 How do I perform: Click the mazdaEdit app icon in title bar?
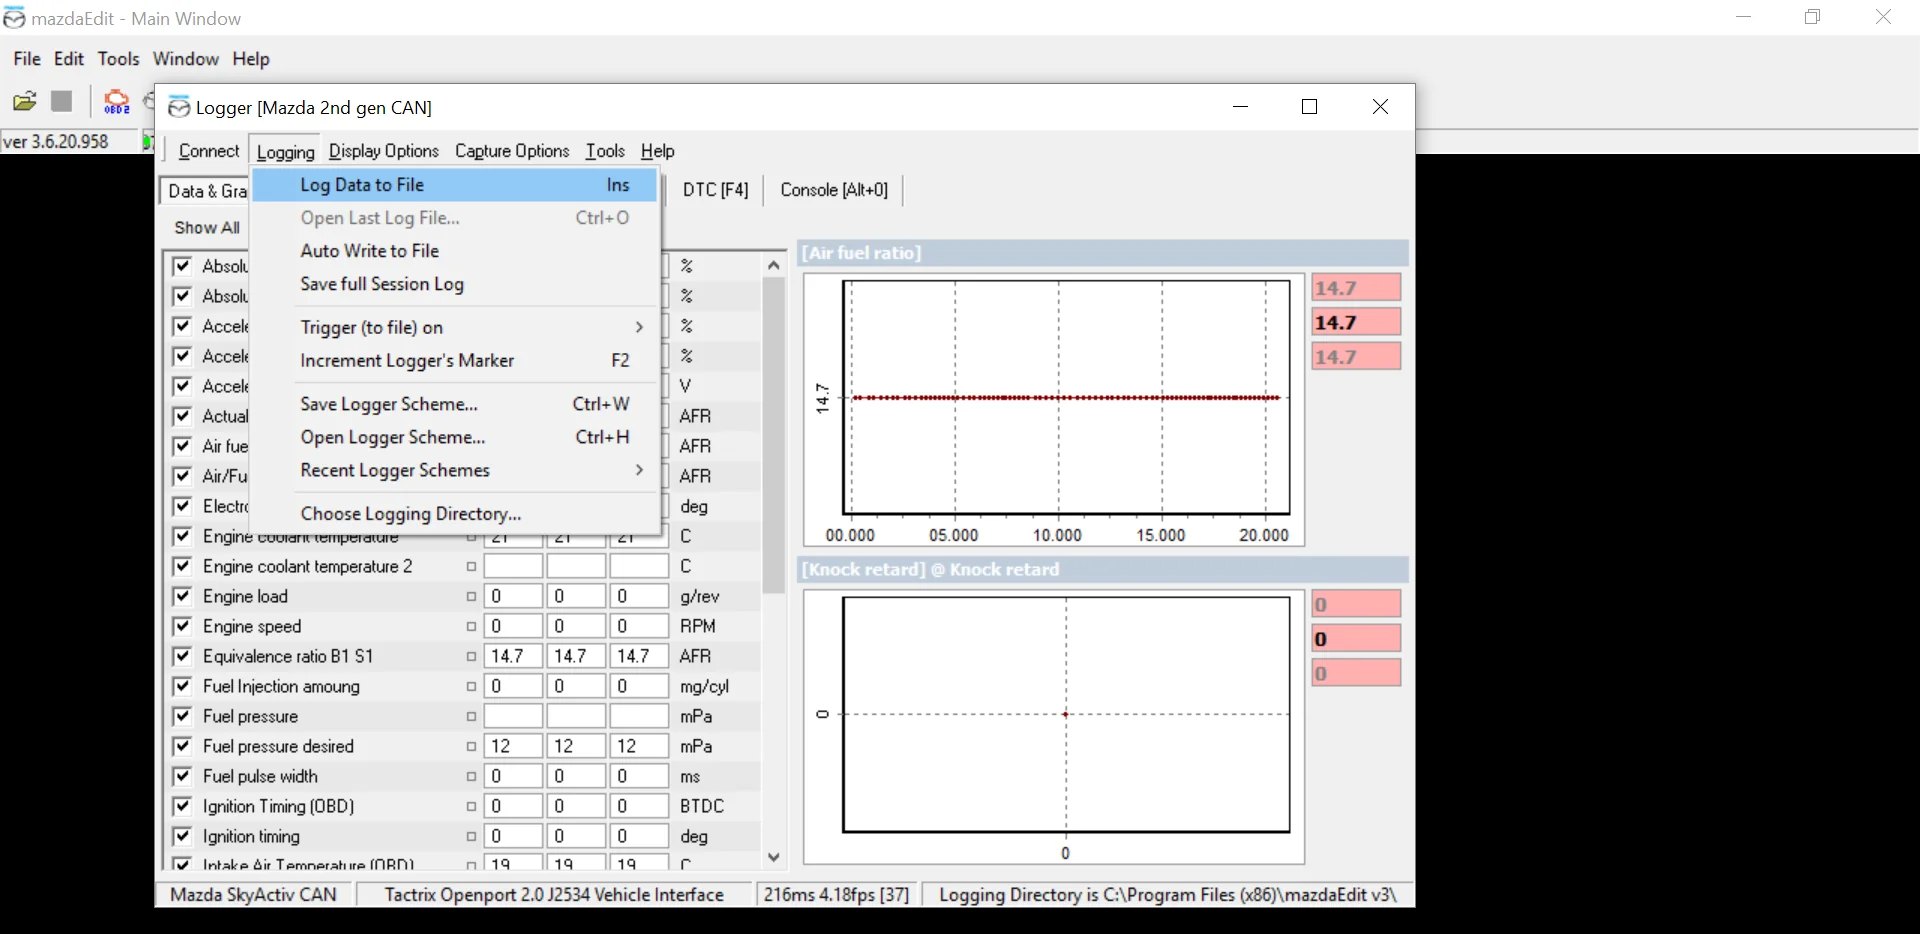pyautogui.click(x=14, y=18)
